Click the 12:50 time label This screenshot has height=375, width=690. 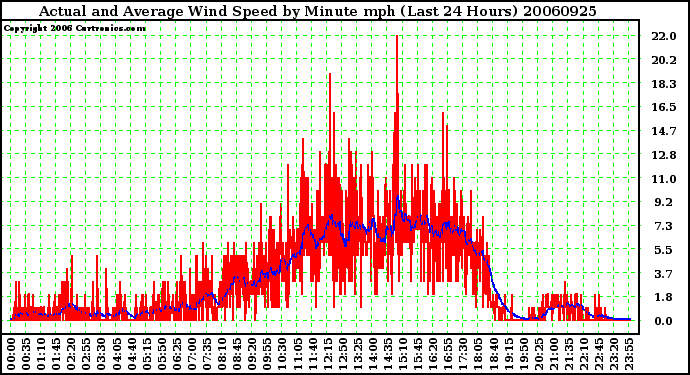[x=342, y=354]
